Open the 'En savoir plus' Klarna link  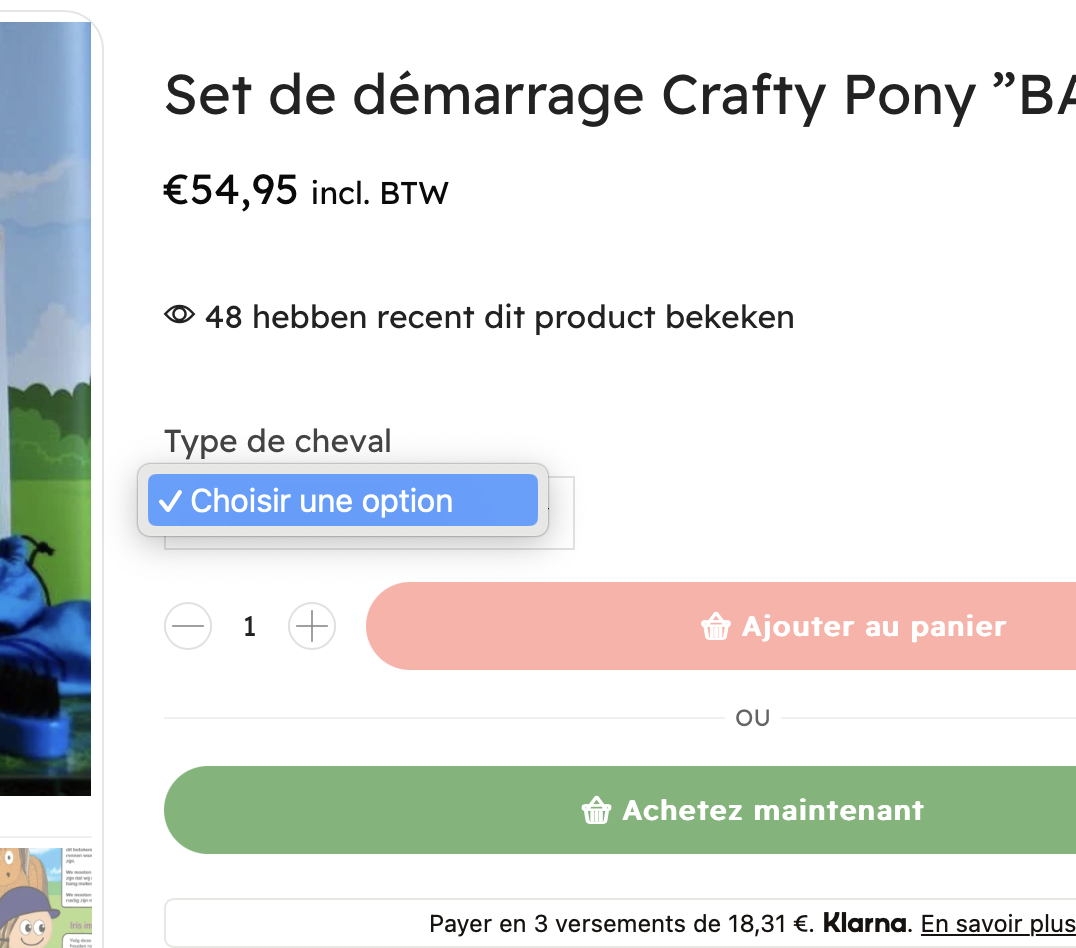[998, 923]
